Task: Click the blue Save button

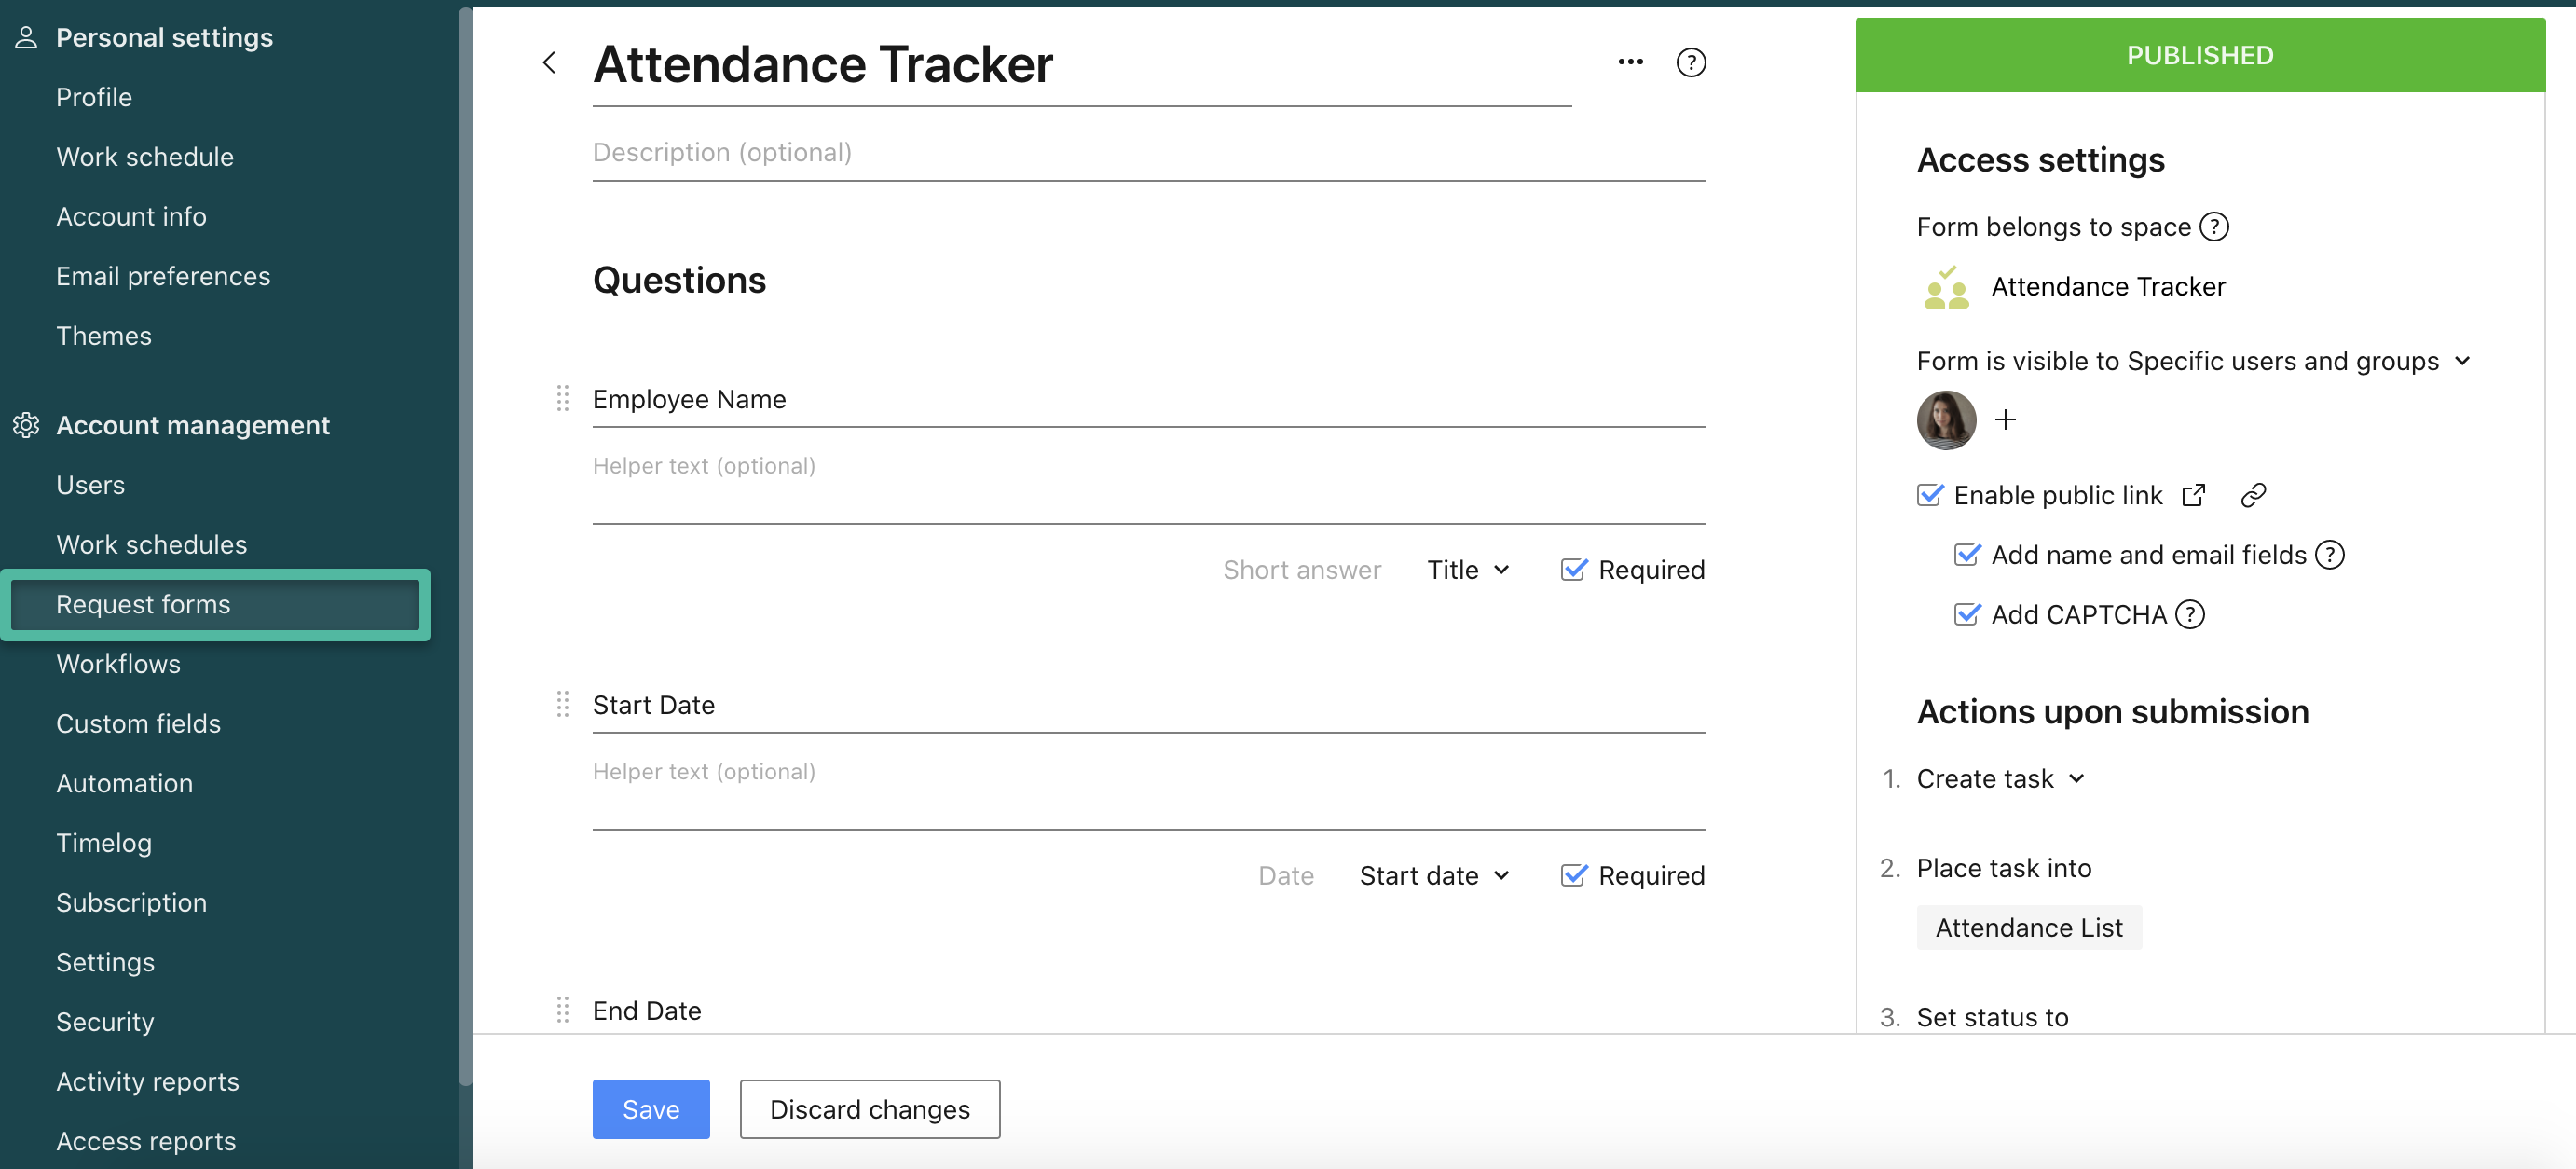Action: (650, 1109)
